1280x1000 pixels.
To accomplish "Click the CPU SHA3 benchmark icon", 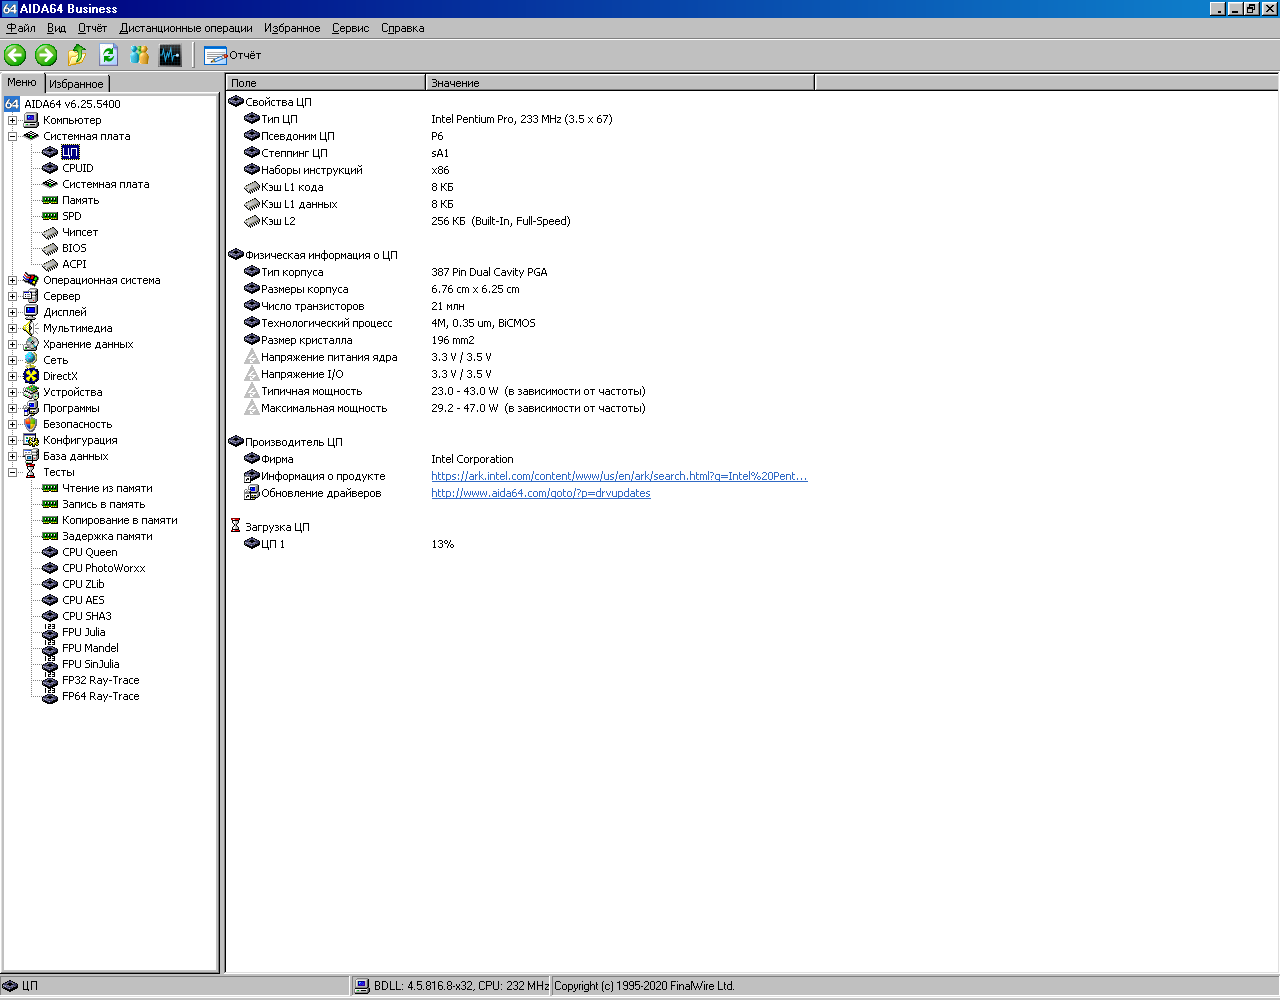I will tap(50, 616).
